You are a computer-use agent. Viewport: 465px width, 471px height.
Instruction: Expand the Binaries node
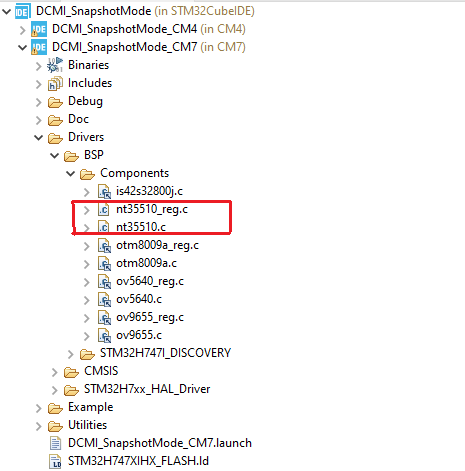(39, 66)
